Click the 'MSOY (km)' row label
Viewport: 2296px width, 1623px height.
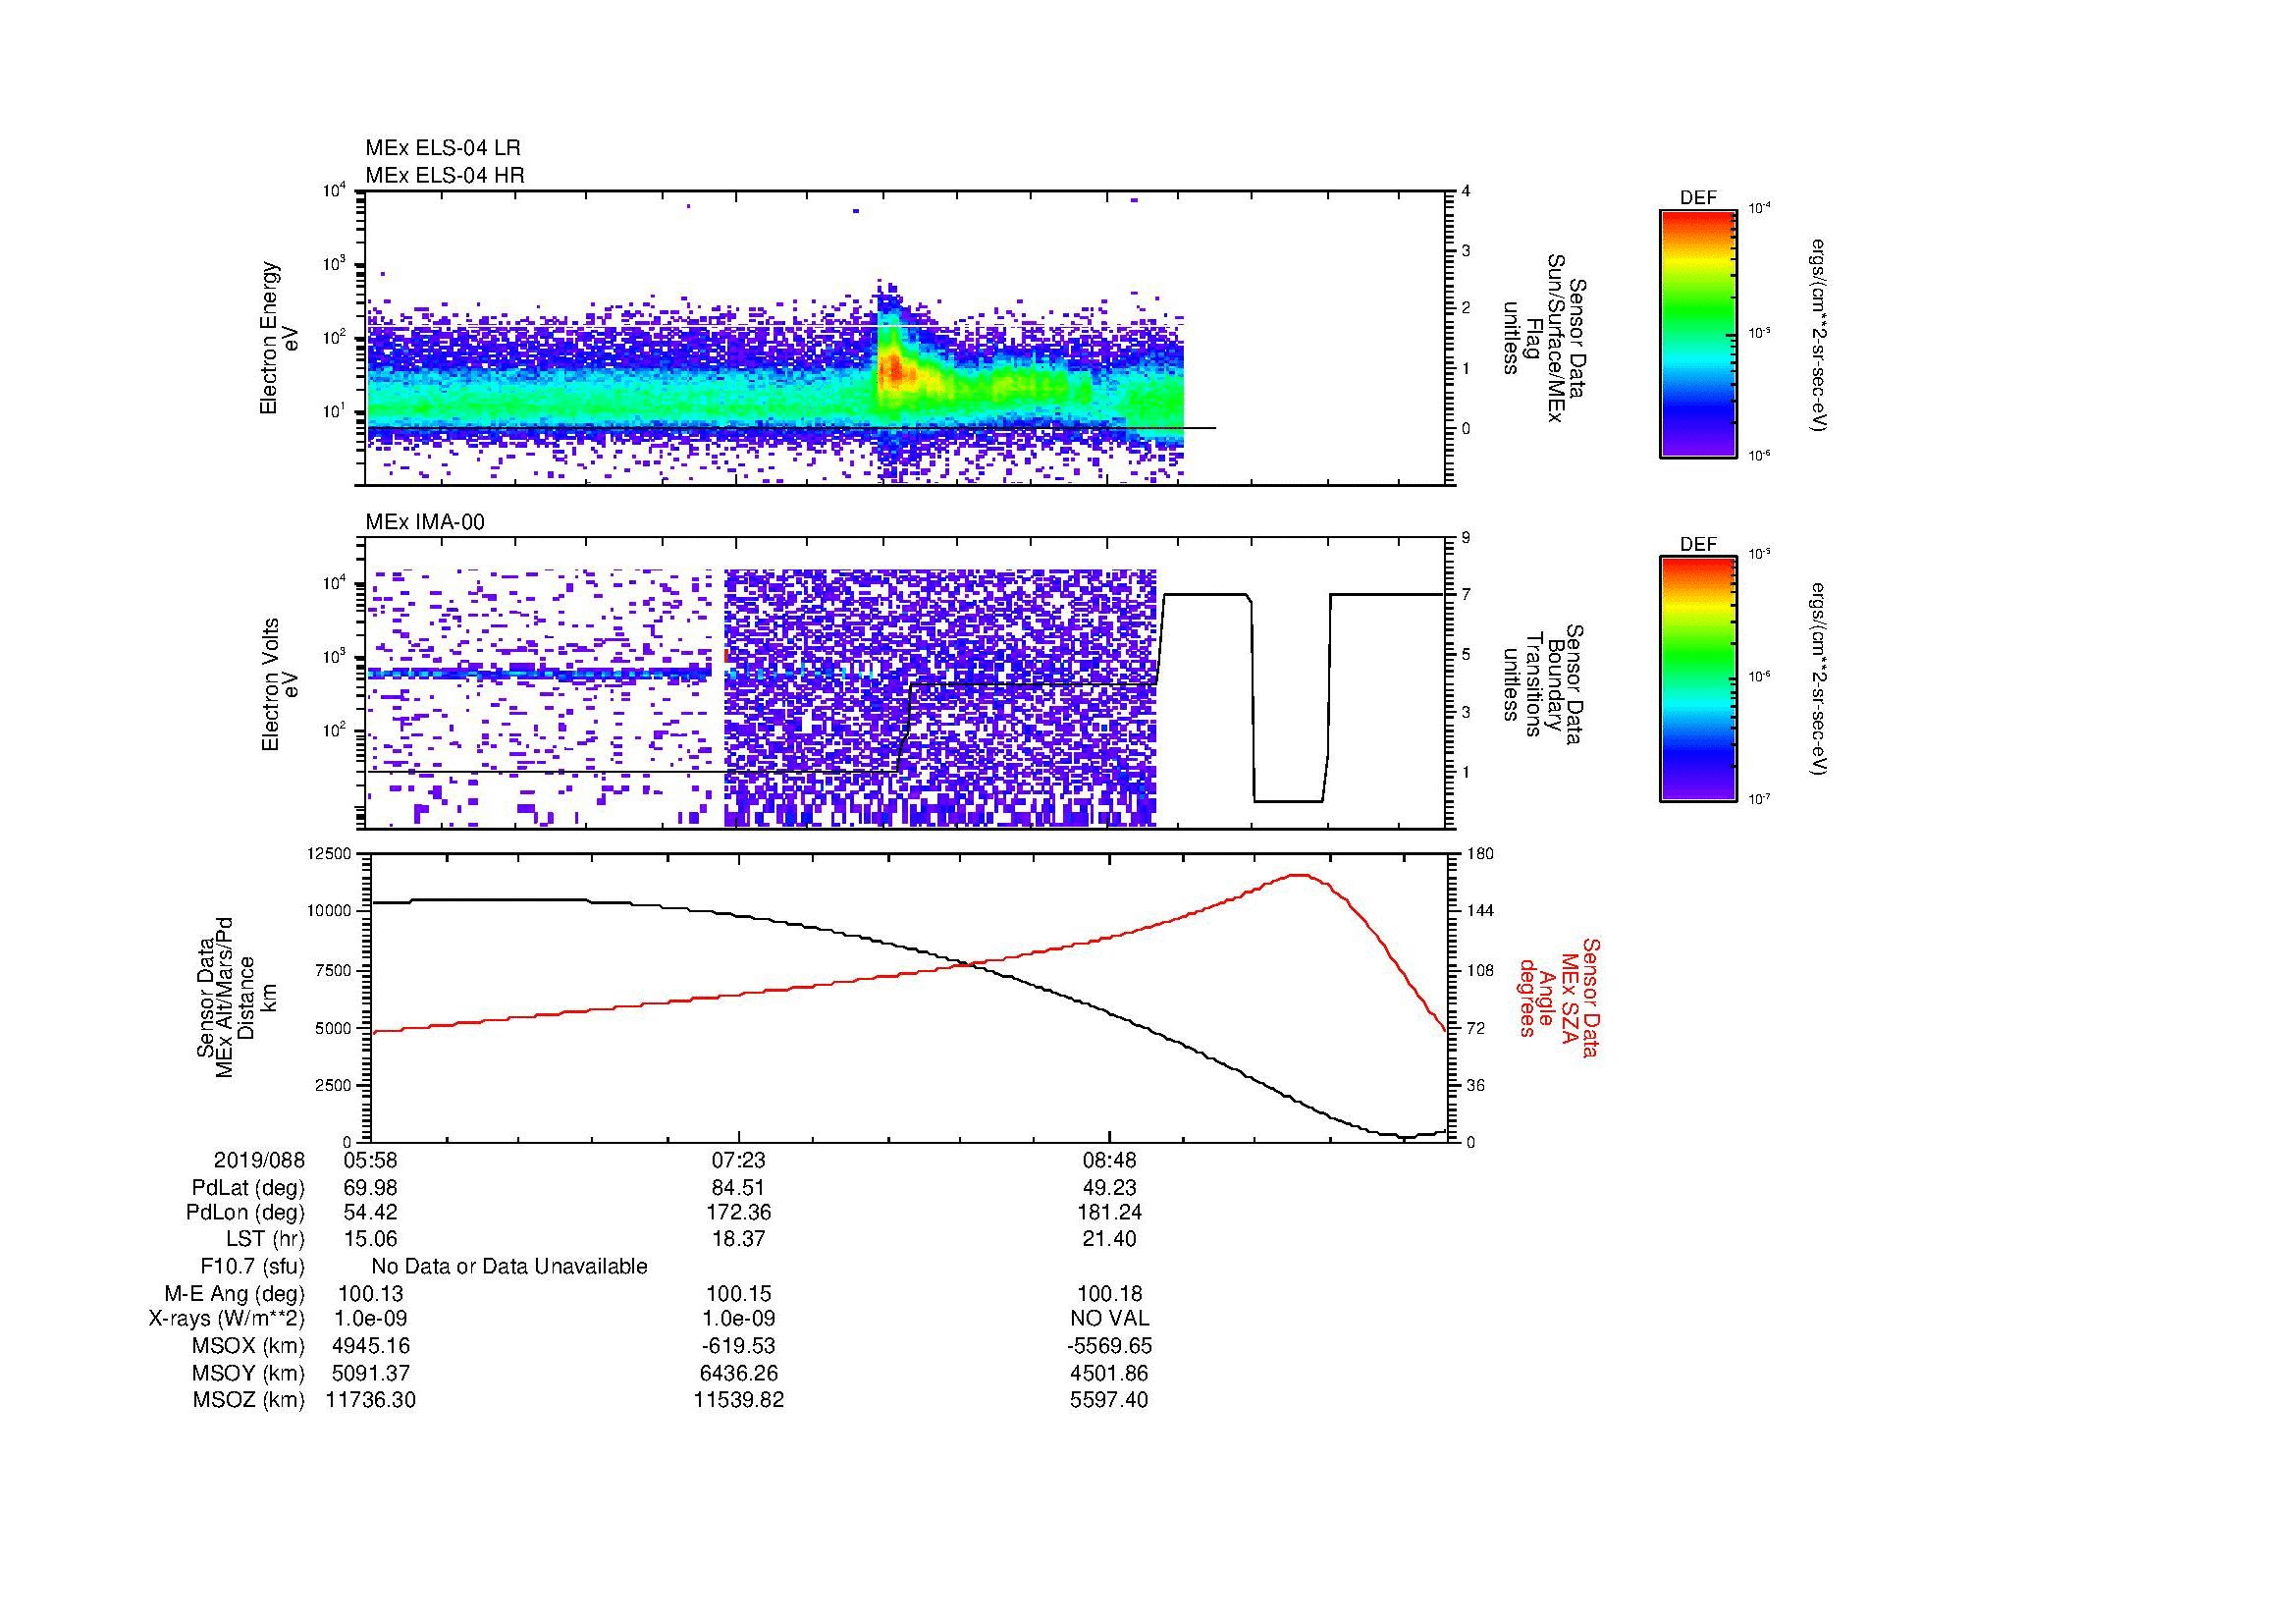point(248,1373)
